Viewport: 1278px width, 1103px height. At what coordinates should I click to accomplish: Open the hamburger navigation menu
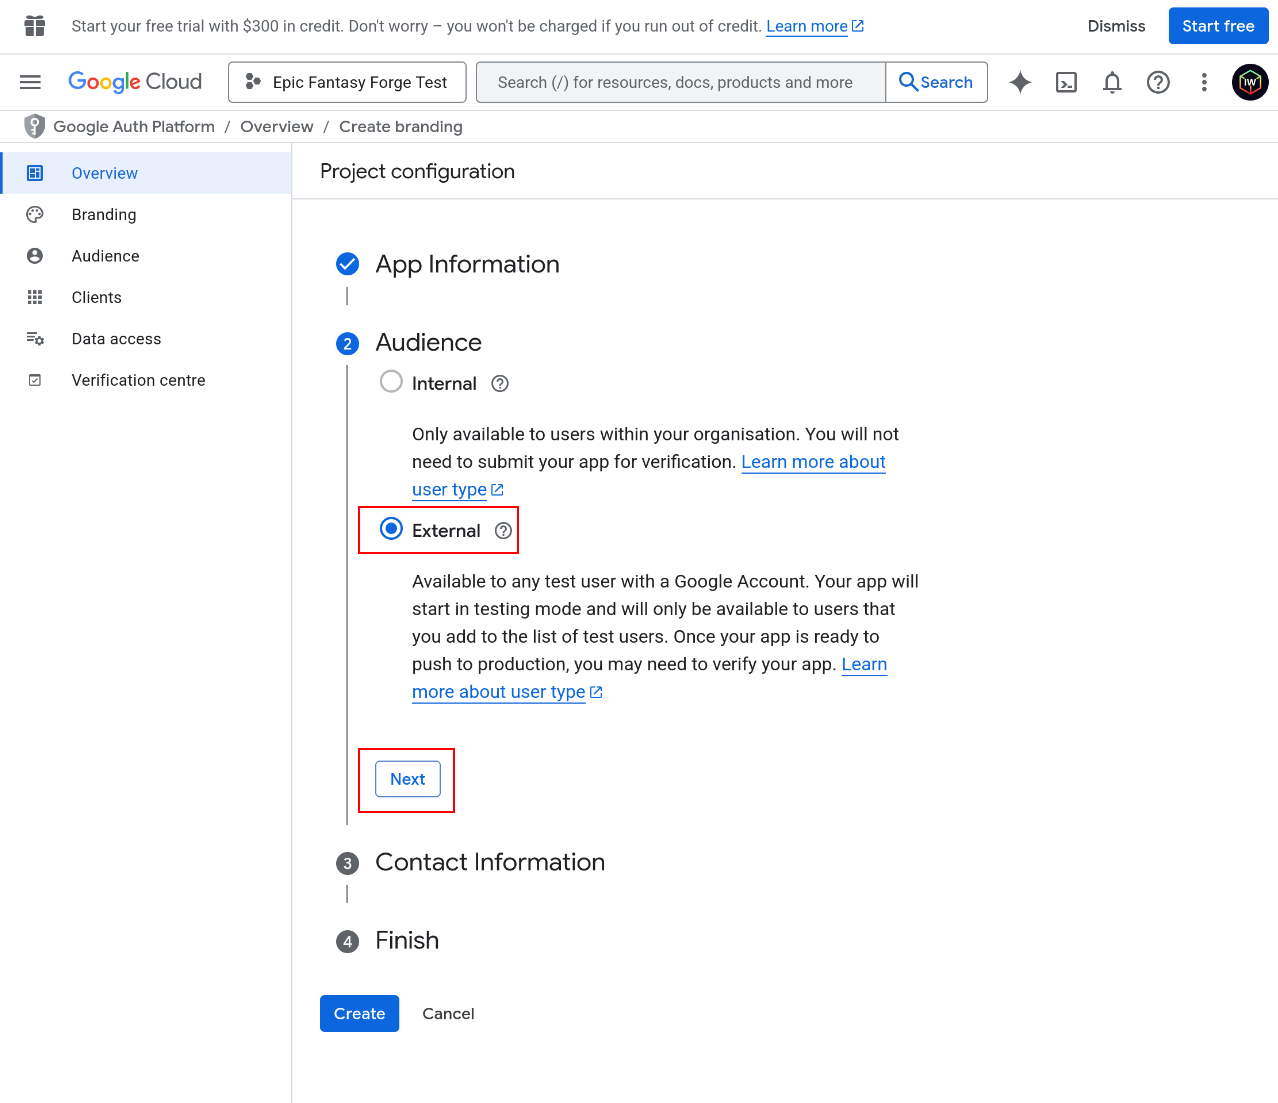coord(30,82)
